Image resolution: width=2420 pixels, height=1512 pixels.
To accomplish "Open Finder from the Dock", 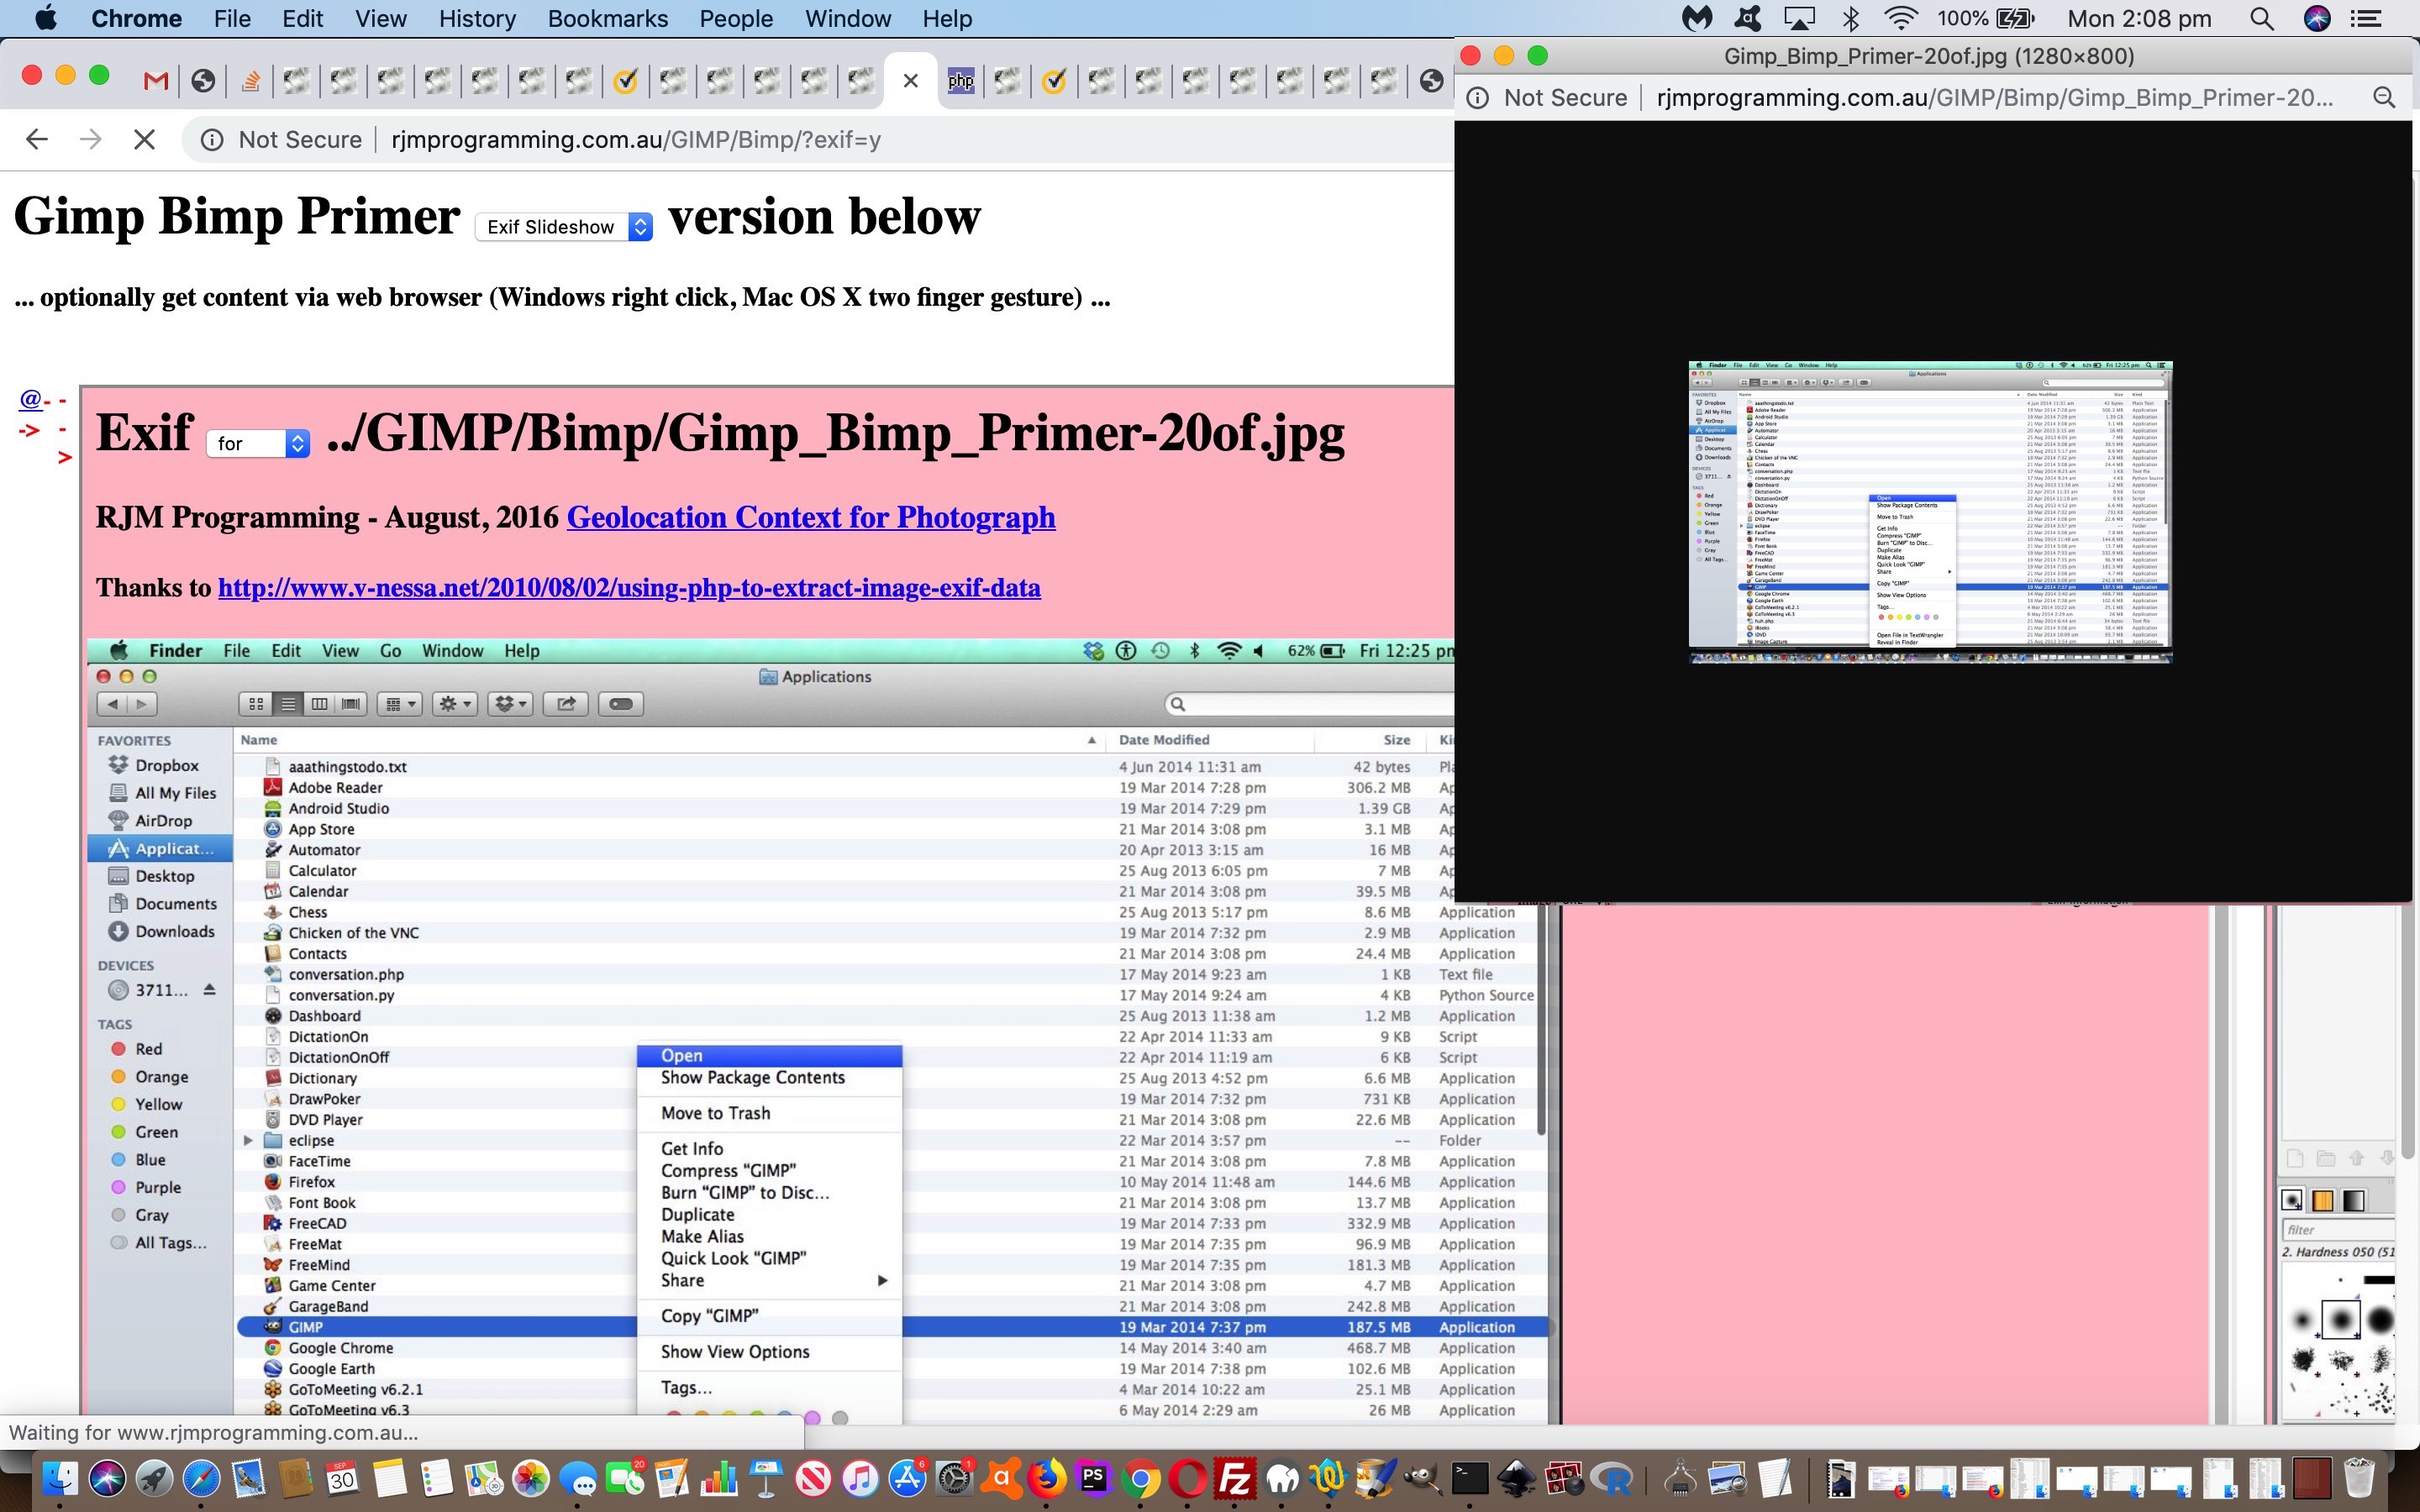I will [60, 1477].
